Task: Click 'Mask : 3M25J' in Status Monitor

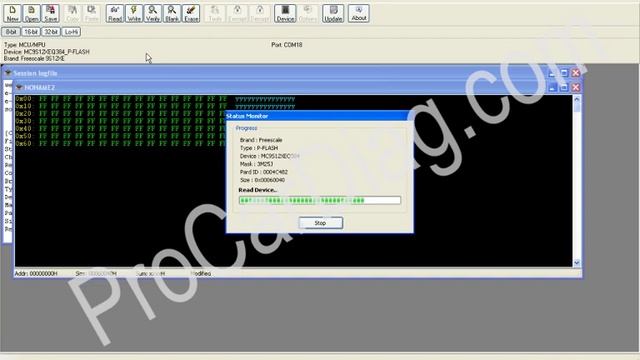Action: point(256,164)
